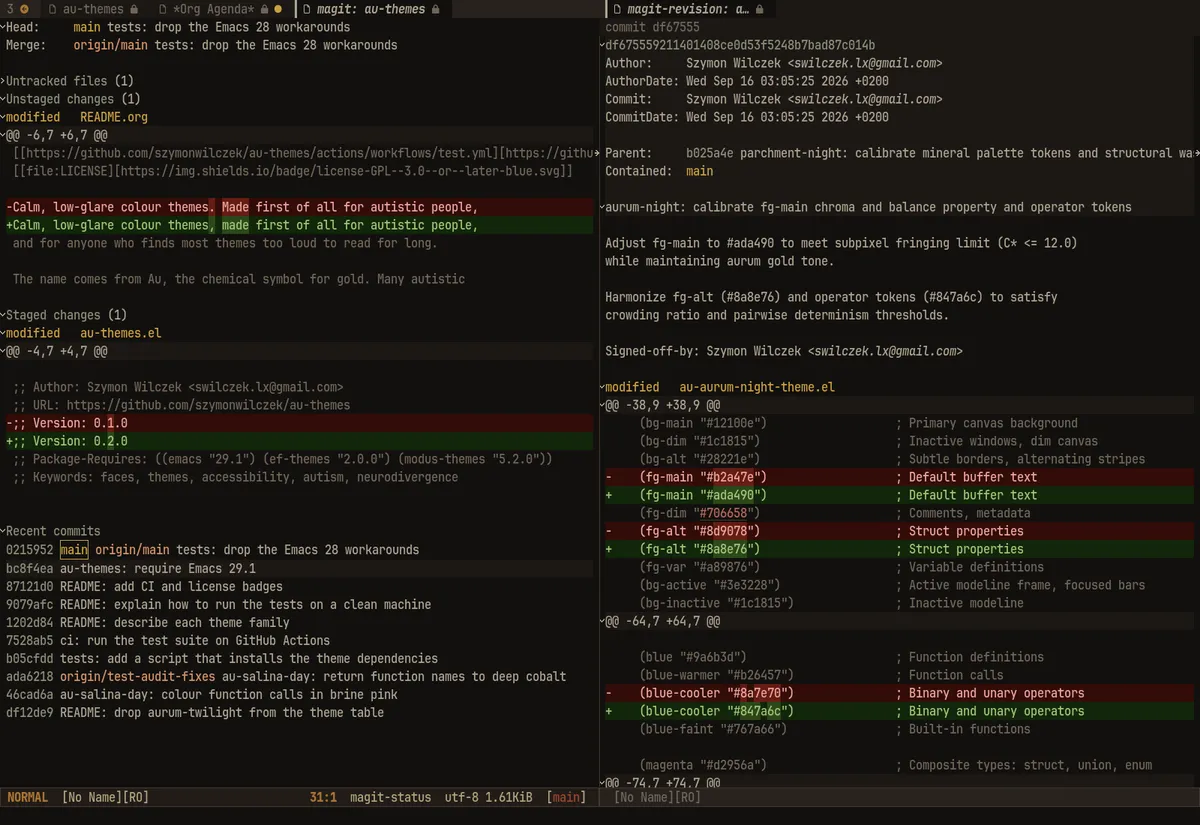The height and width of the screenshot is (825, 1200).
Task: Click the [main] branch indicator in modeline
Action: (567, 797)
